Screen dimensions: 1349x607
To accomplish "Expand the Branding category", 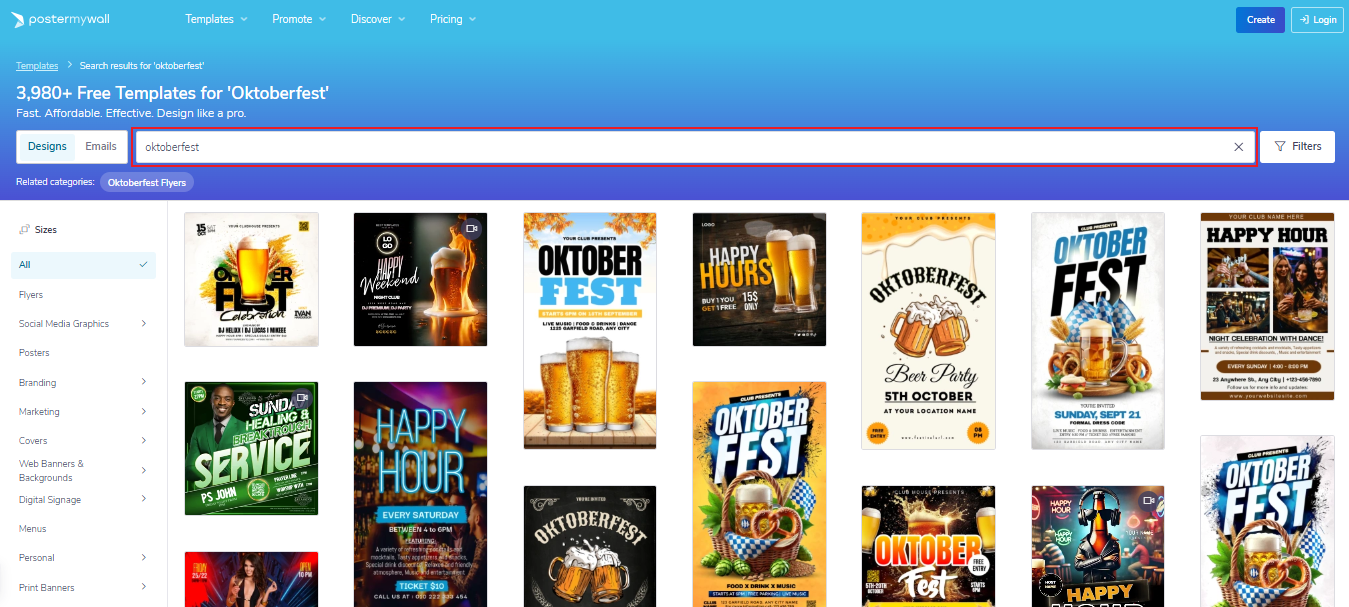I will (x=143, y=382).
